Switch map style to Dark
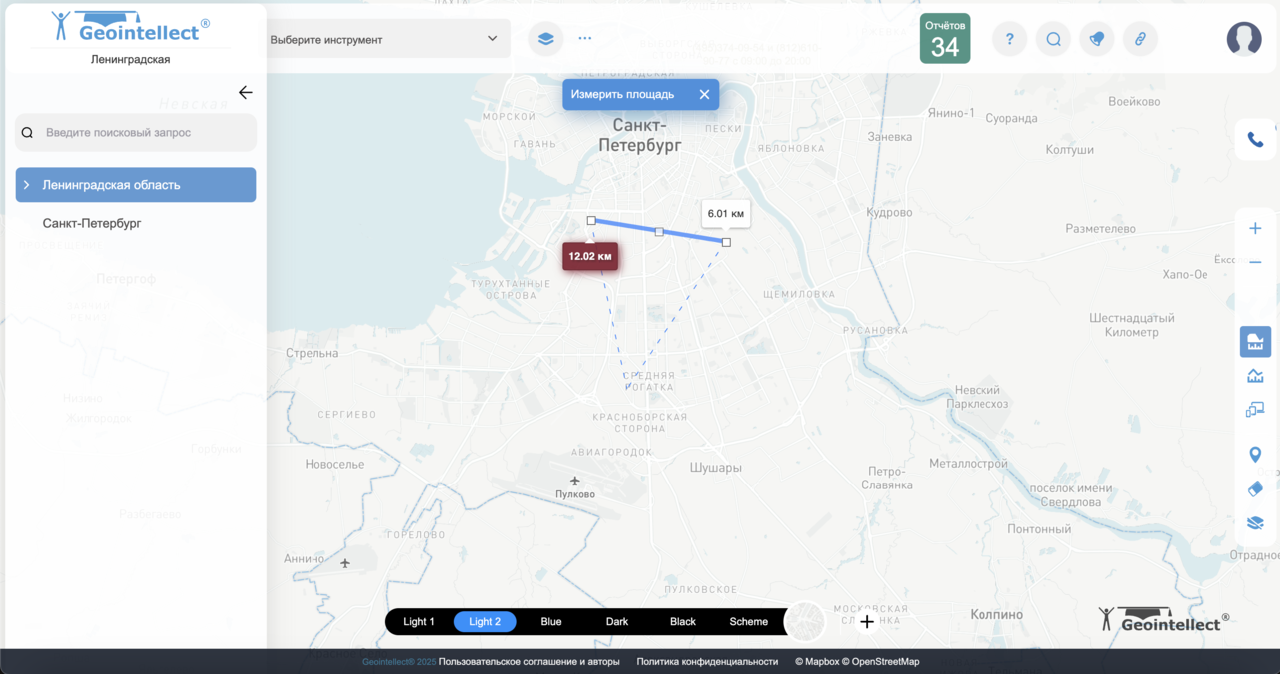 click(617, 622)
